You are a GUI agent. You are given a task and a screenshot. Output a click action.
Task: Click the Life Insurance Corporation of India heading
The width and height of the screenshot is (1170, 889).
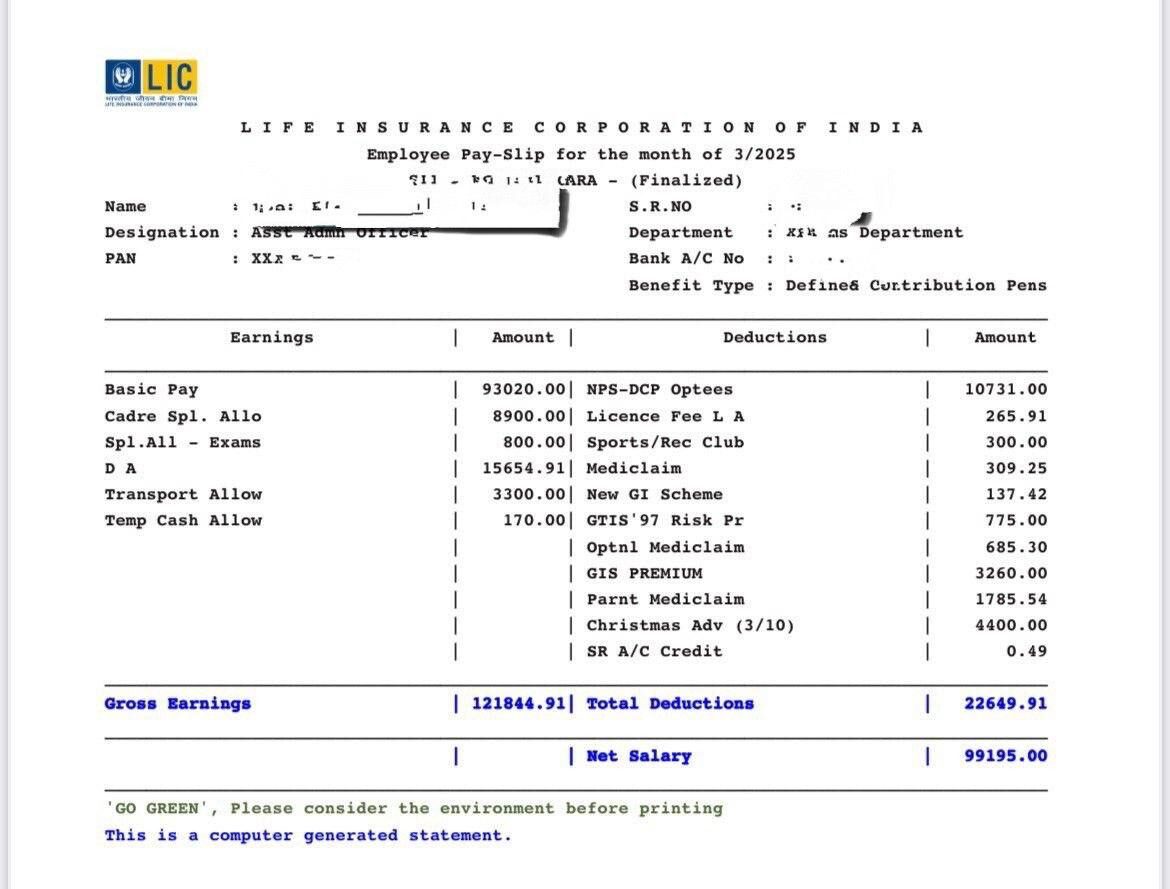coord(582,127)
